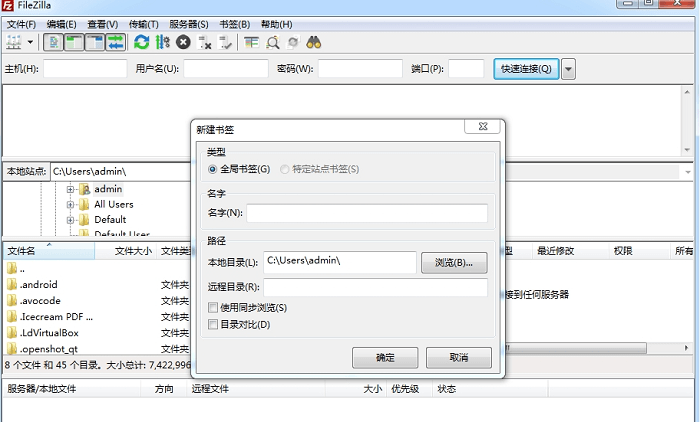
Task: Click the green refresh icon
Action: click(x=142, y=43)
